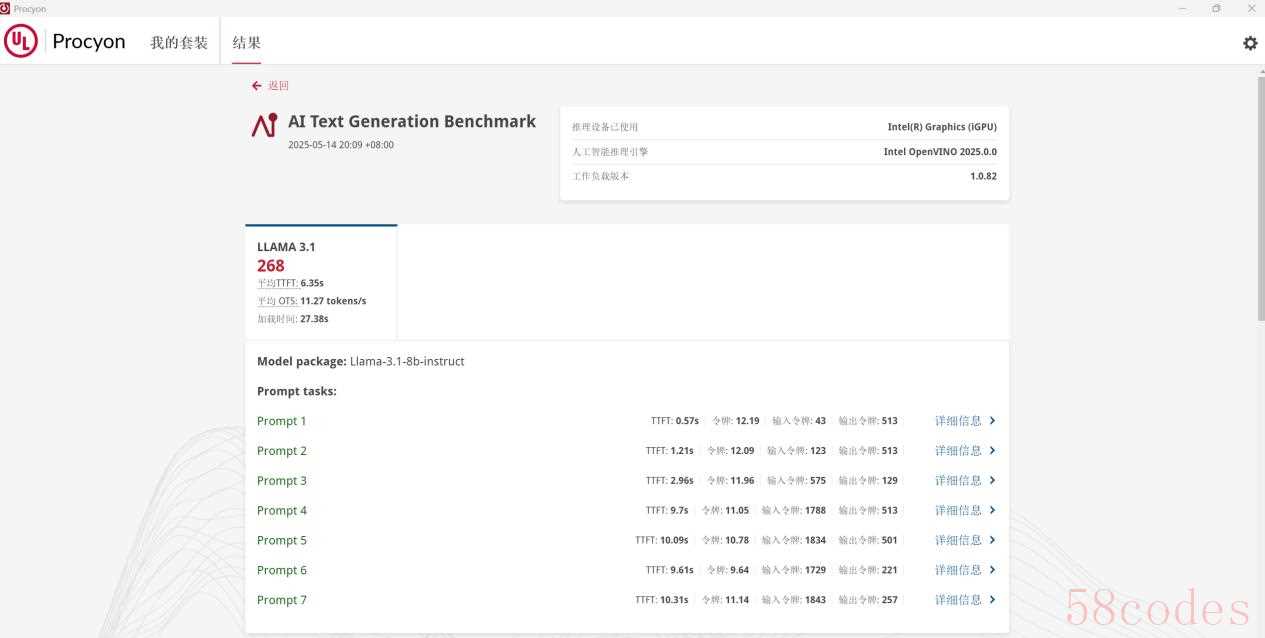
Task: Switch to the 结果 tab
Action: click(x=246, y=43)
